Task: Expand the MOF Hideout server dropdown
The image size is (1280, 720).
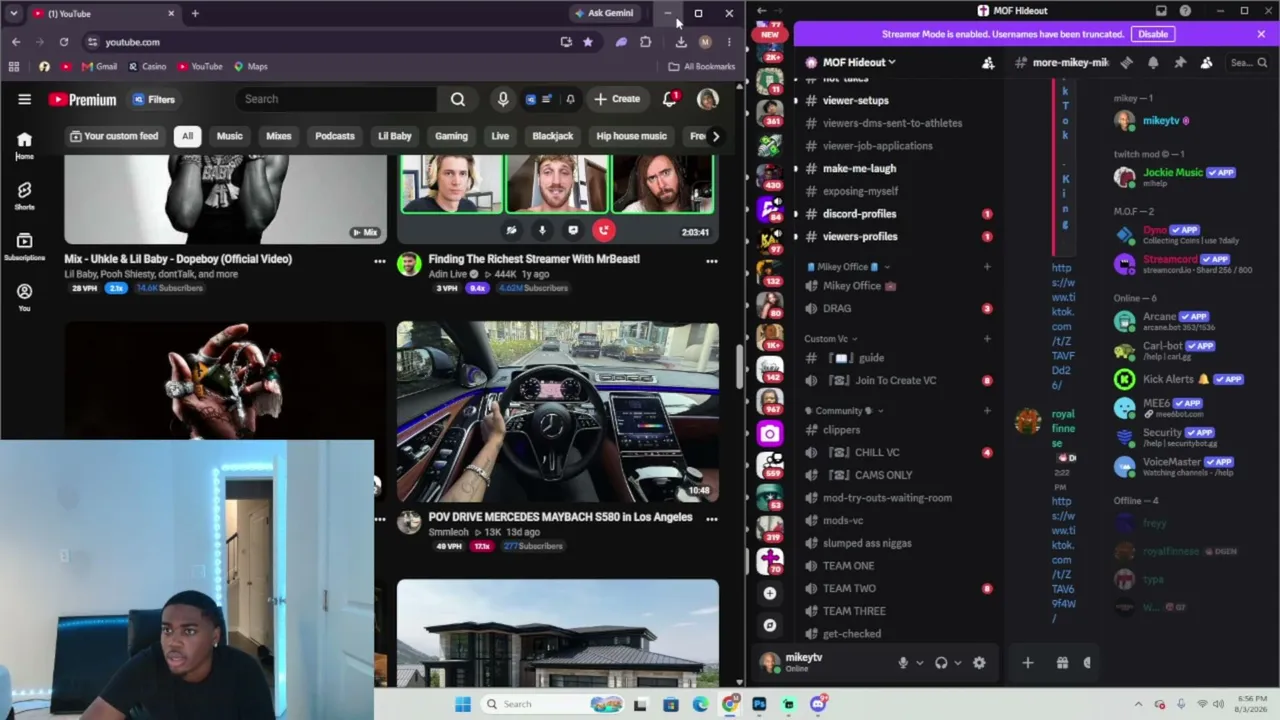Action: pyautogui.click(x=859, y=62)
